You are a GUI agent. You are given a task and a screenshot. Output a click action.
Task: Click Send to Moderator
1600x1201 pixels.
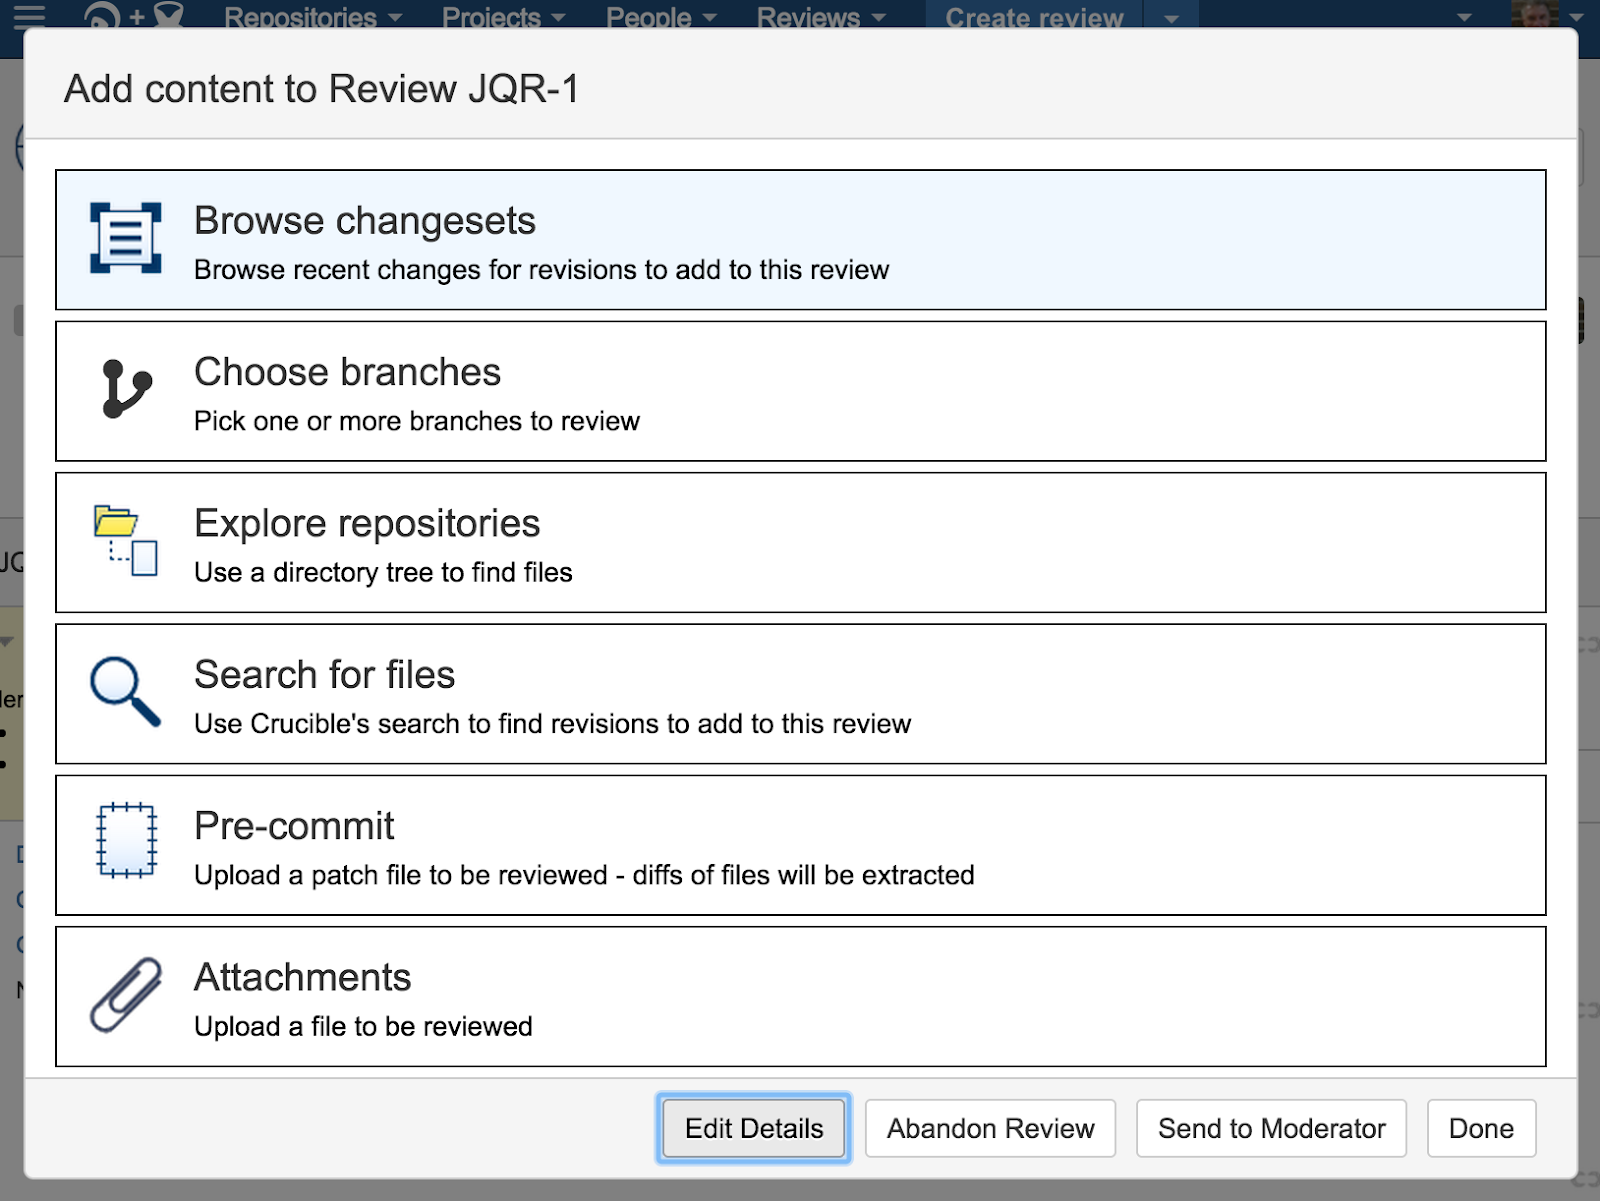pyautogui.click(x=1271, y=1128)
